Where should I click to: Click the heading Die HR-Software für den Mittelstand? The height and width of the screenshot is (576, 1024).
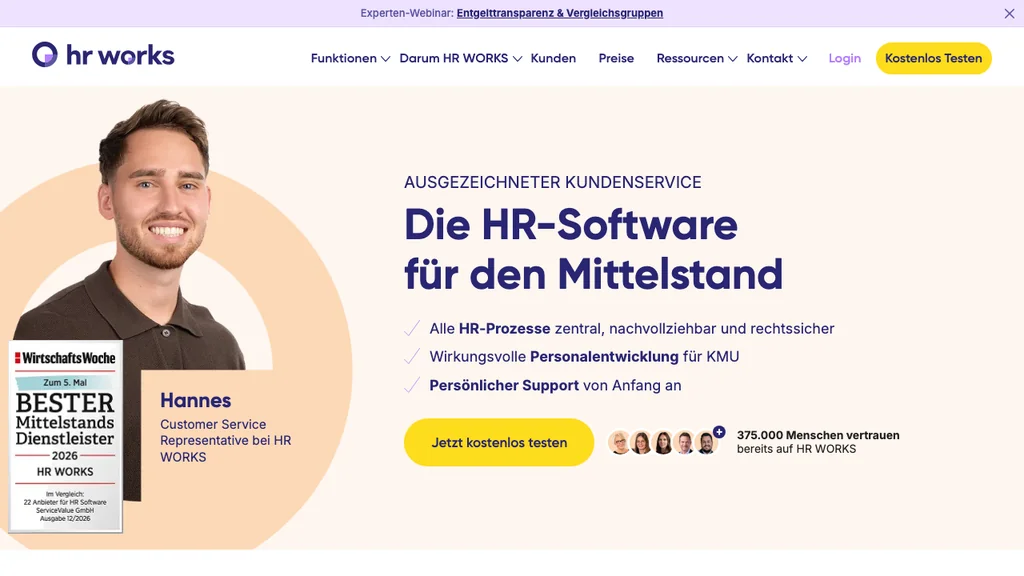(593, 249)
